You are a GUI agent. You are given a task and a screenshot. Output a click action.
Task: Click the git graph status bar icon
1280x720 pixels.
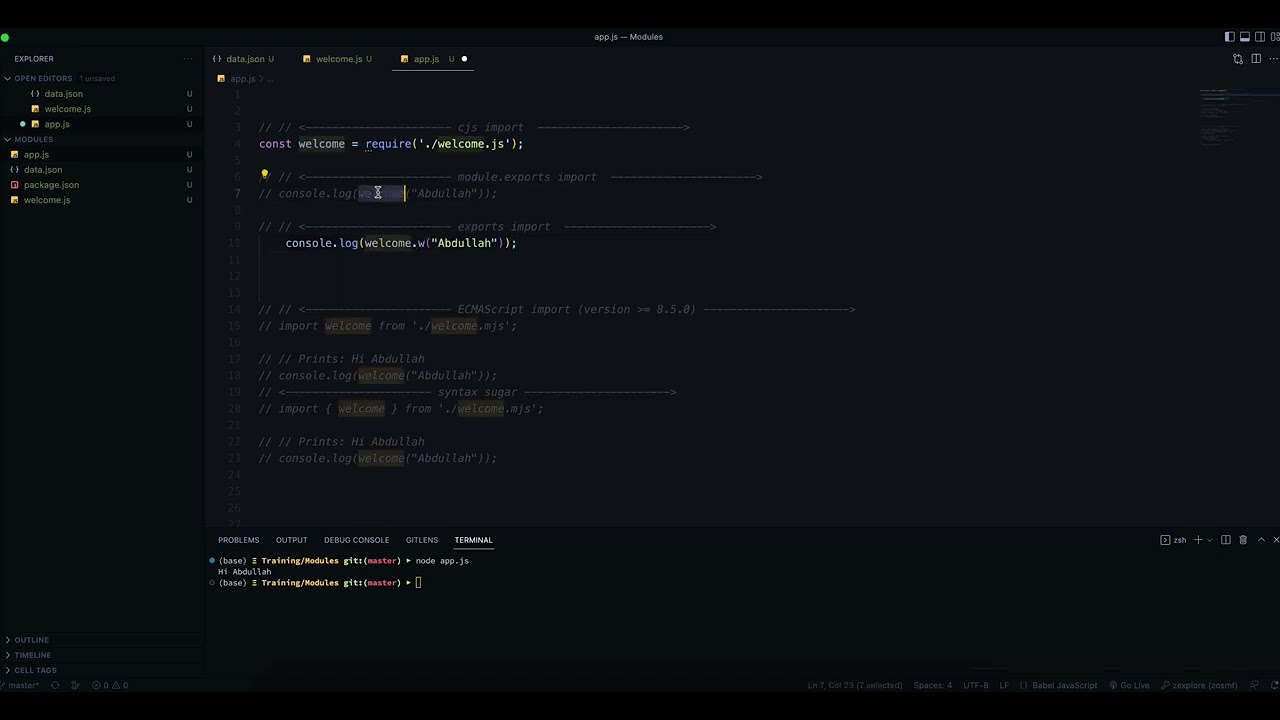click(75, 685)
